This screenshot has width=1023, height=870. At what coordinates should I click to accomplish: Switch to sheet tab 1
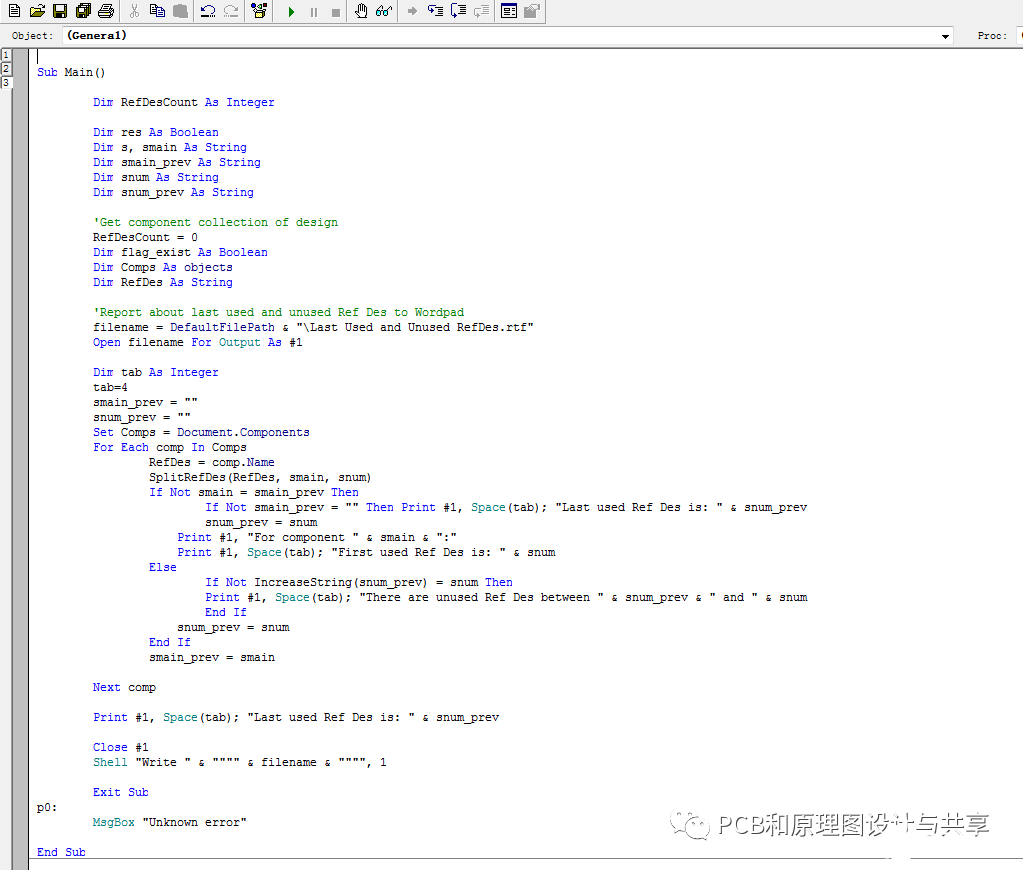point(6,54)
